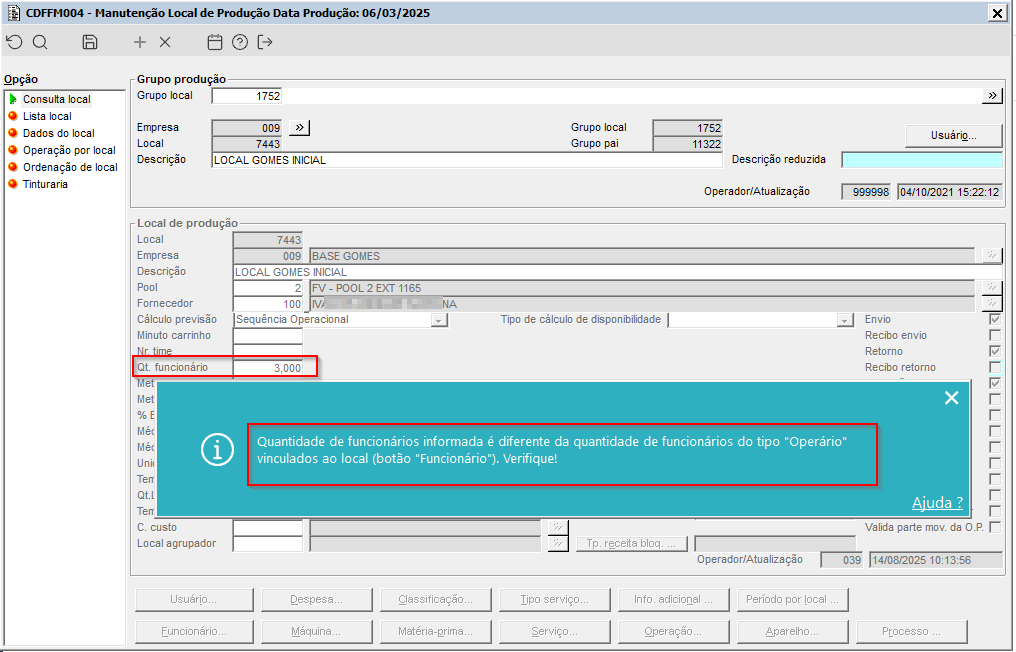Click the Máquina... button
This screenshot has width=1016, height=652.
pos(316,631)
